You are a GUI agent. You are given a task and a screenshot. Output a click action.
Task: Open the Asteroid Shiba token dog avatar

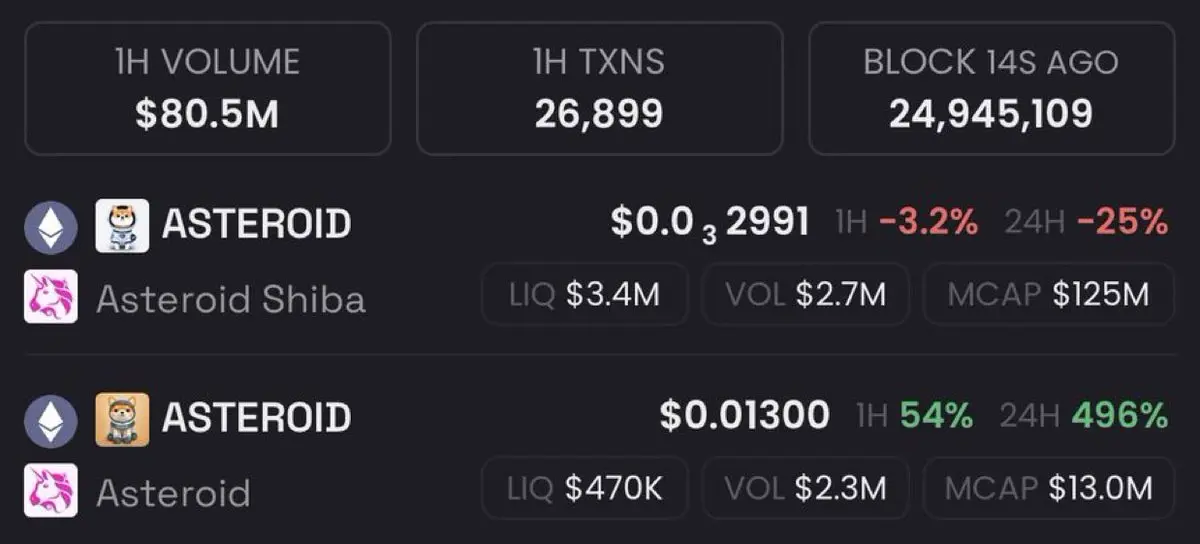point(122,225)
